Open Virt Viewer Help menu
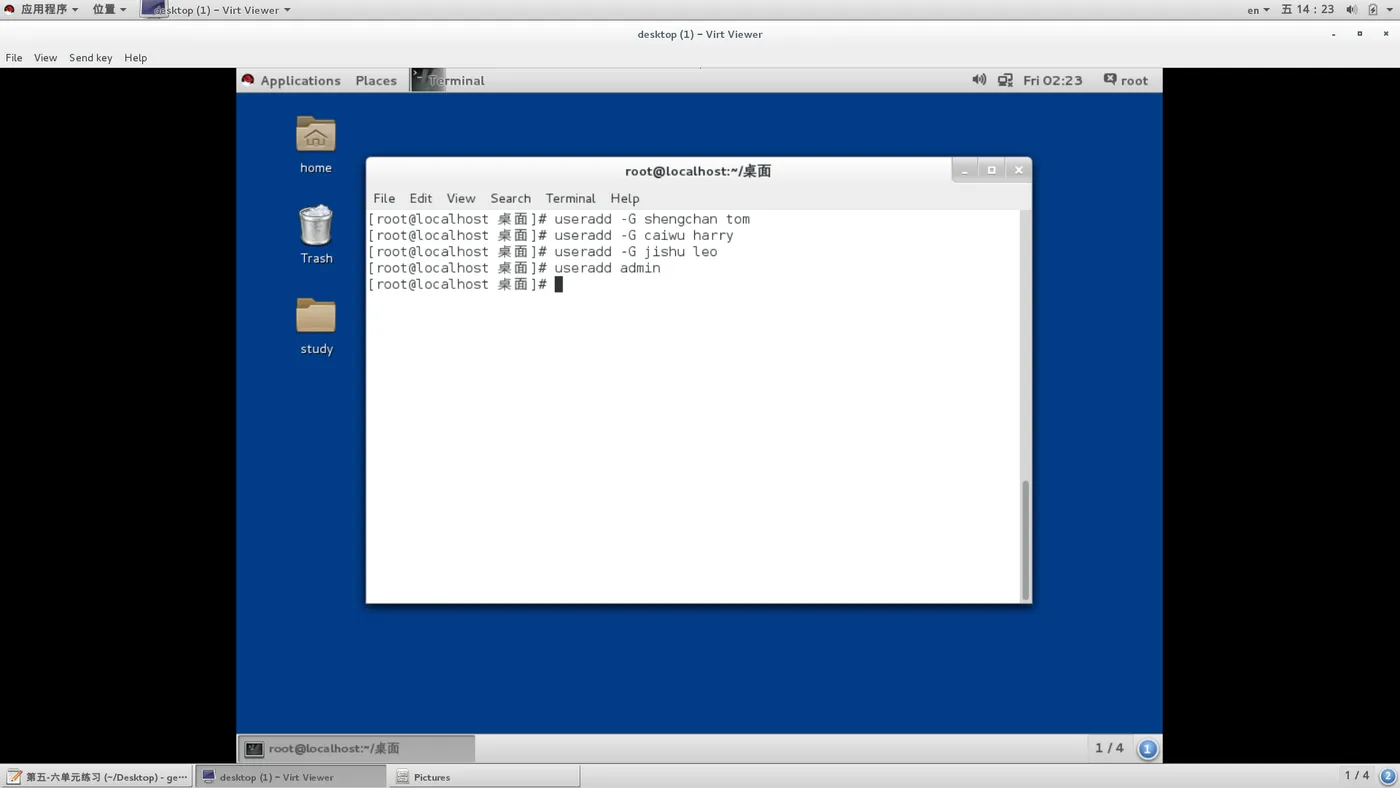 (136, 58)
